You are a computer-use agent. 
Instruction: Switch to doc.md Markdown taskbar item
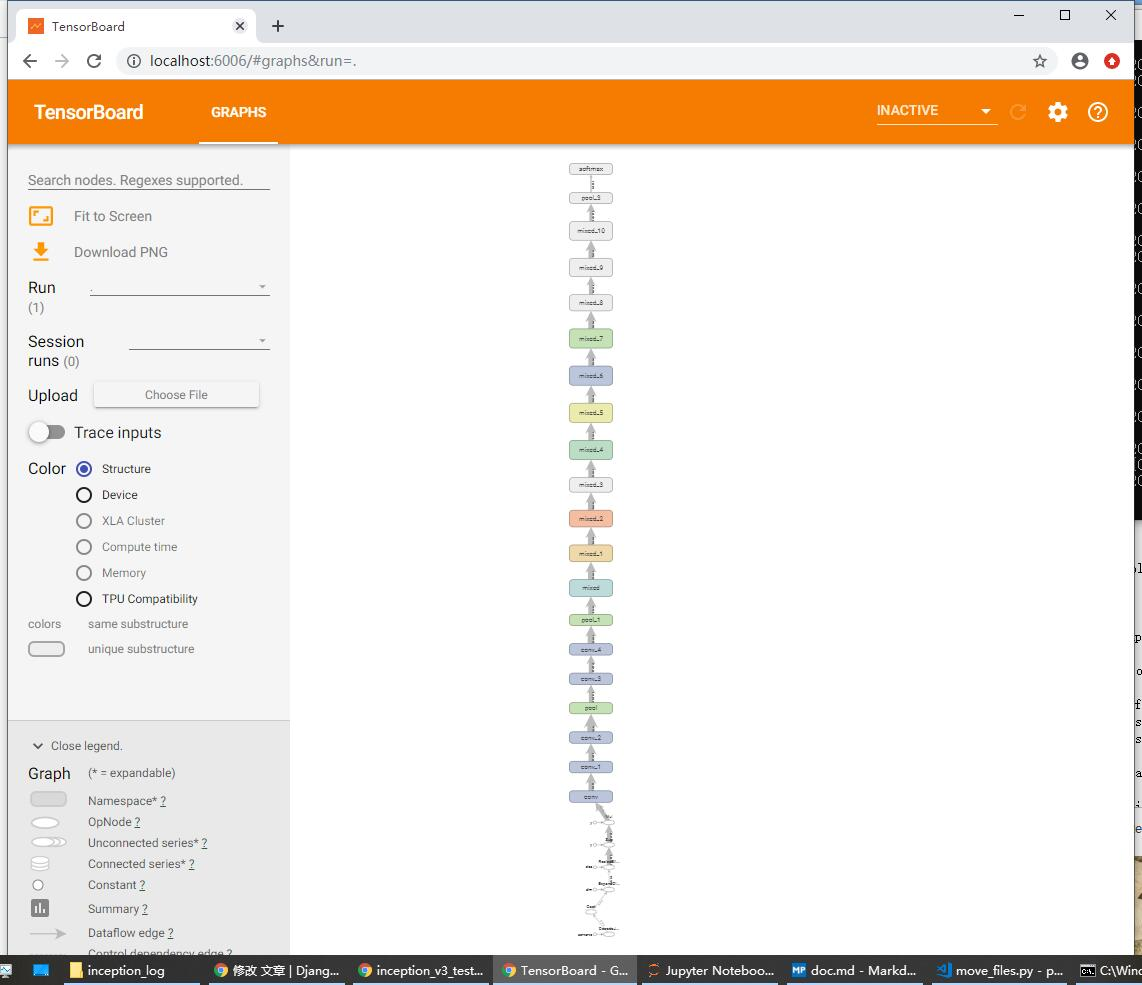tap(854, 970)
